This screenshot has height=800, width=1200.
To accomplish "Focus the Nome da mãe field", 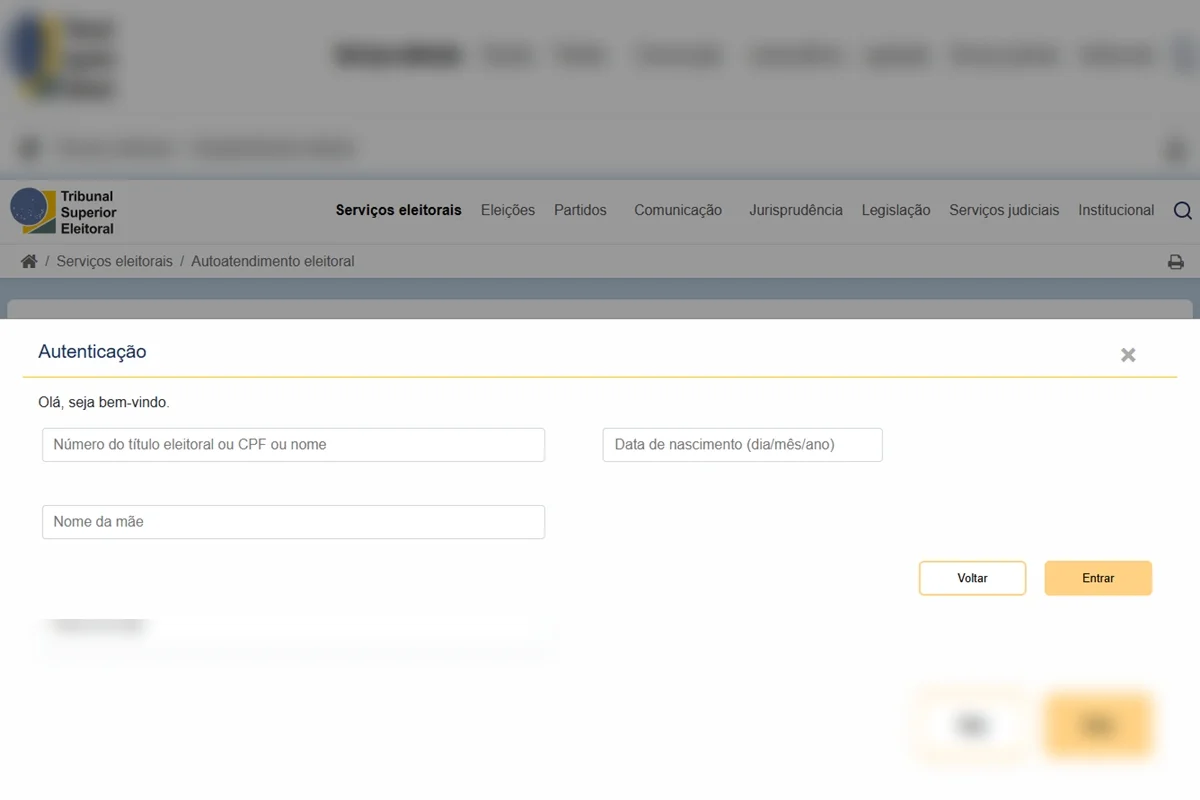I will [x=293, y=522].
